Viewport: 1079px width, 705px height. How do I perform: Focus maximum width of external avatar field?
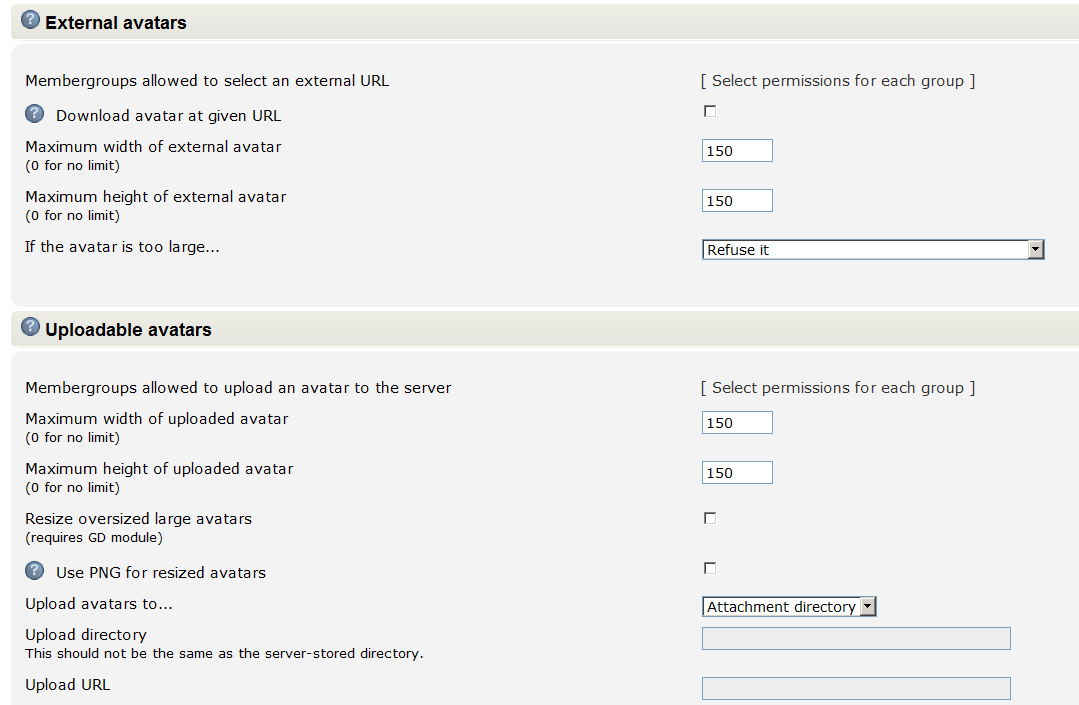(737, 151)
